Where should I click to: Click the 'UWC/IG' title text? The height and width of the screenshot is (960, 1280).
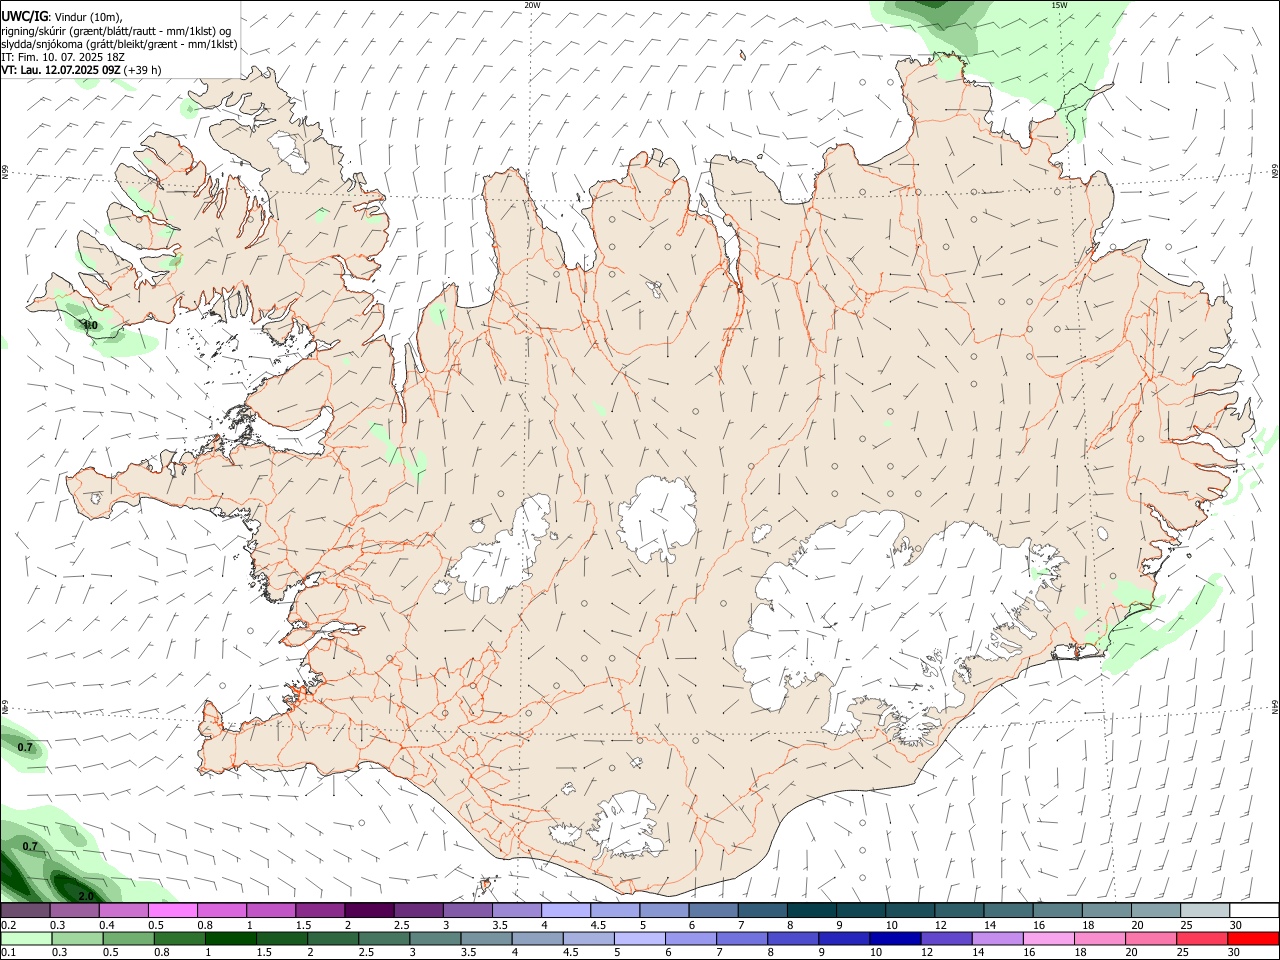(x=24, y=16)
